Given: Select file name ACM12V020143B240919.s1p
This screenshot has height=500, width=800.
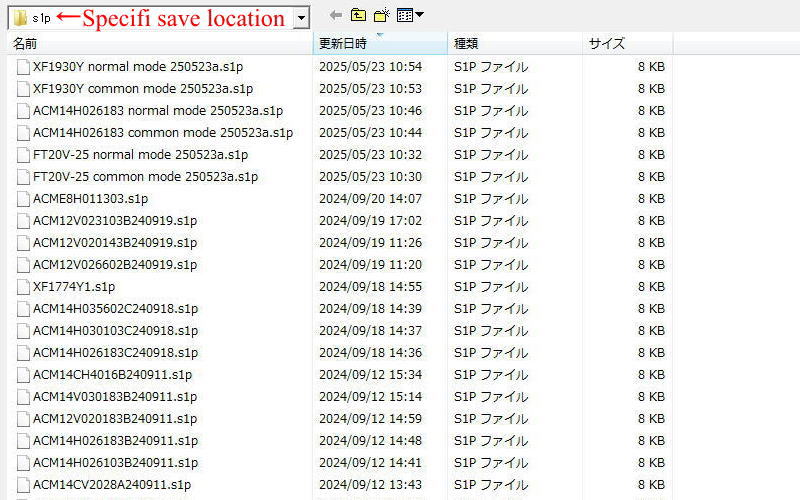Looking at the screenshot, I should coord(115,243).
